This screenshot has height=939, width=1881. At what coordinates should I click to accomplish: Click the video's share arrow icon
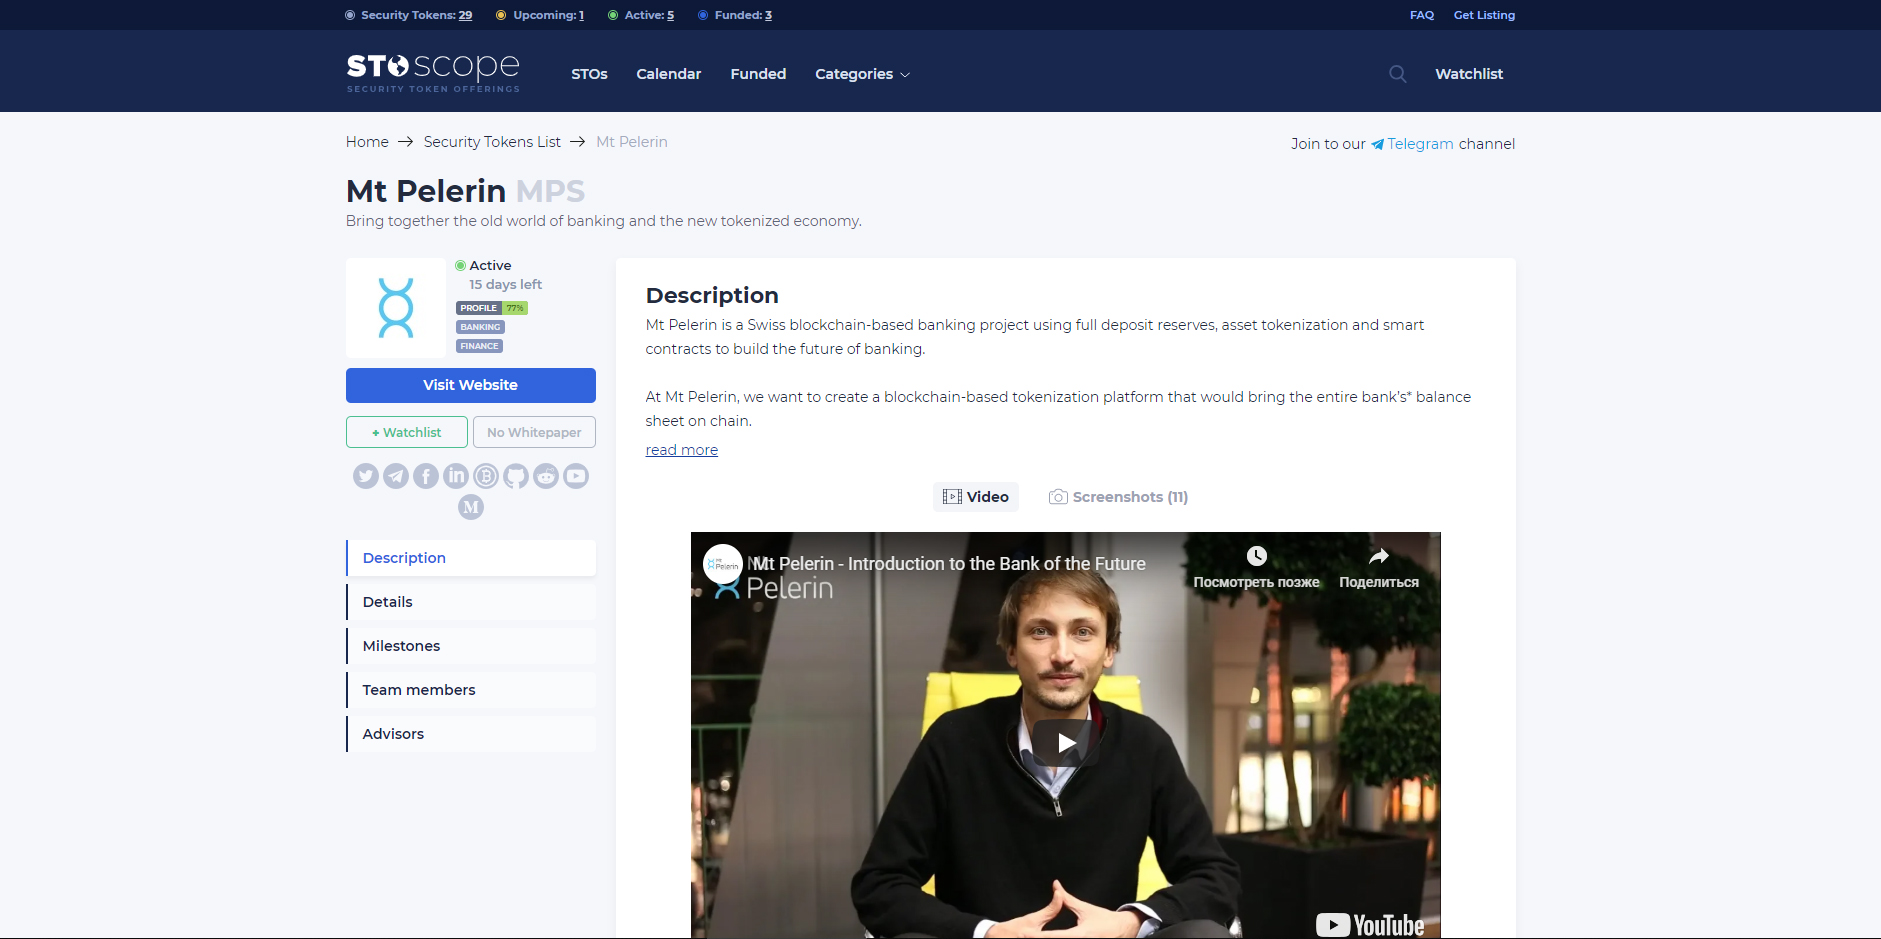point(1379,556)
